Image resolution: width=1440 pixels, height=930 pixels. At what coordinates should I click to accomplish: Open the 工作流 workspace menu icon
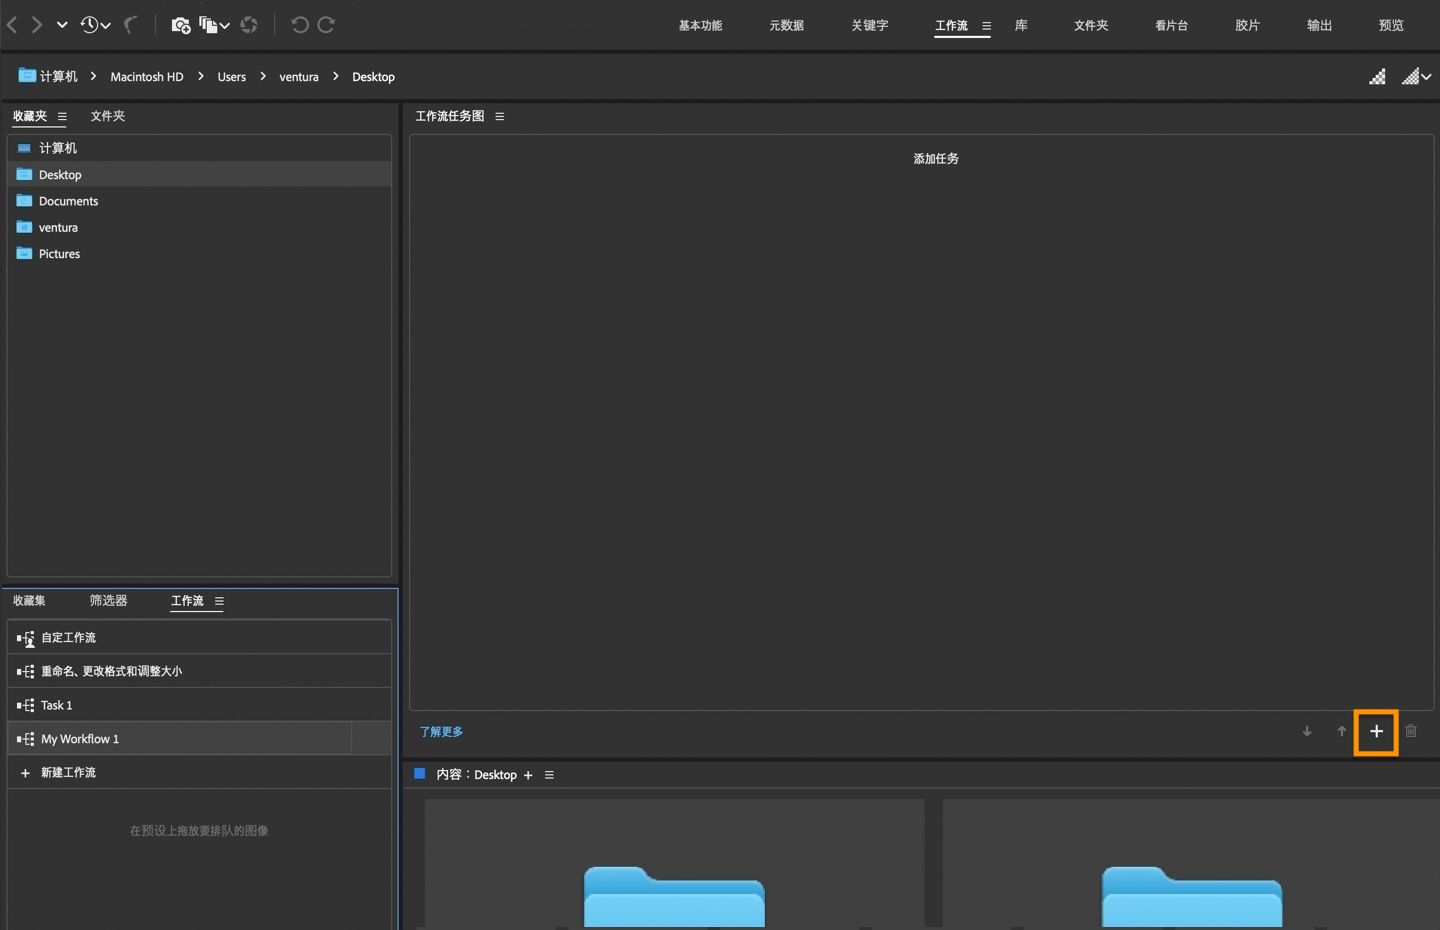[986, 27]
